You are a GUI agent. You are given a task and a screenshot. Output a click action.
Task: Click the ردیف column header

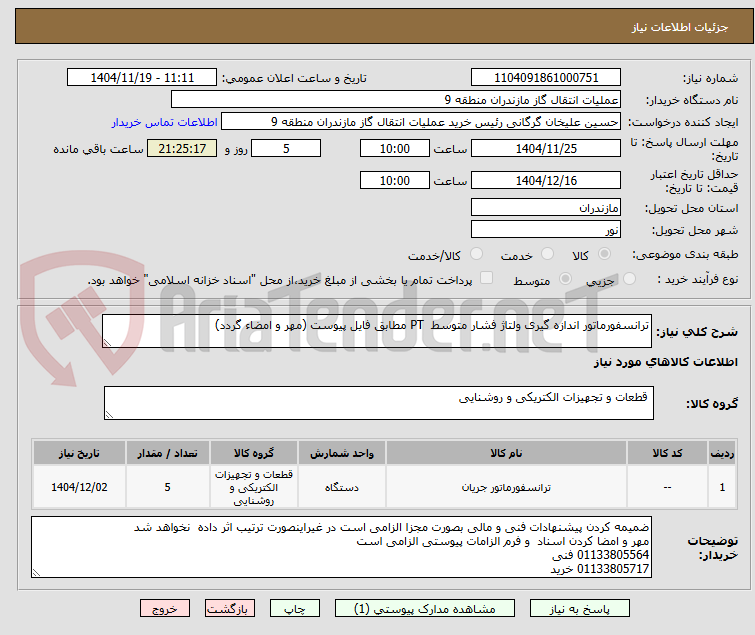pos(722,453)
